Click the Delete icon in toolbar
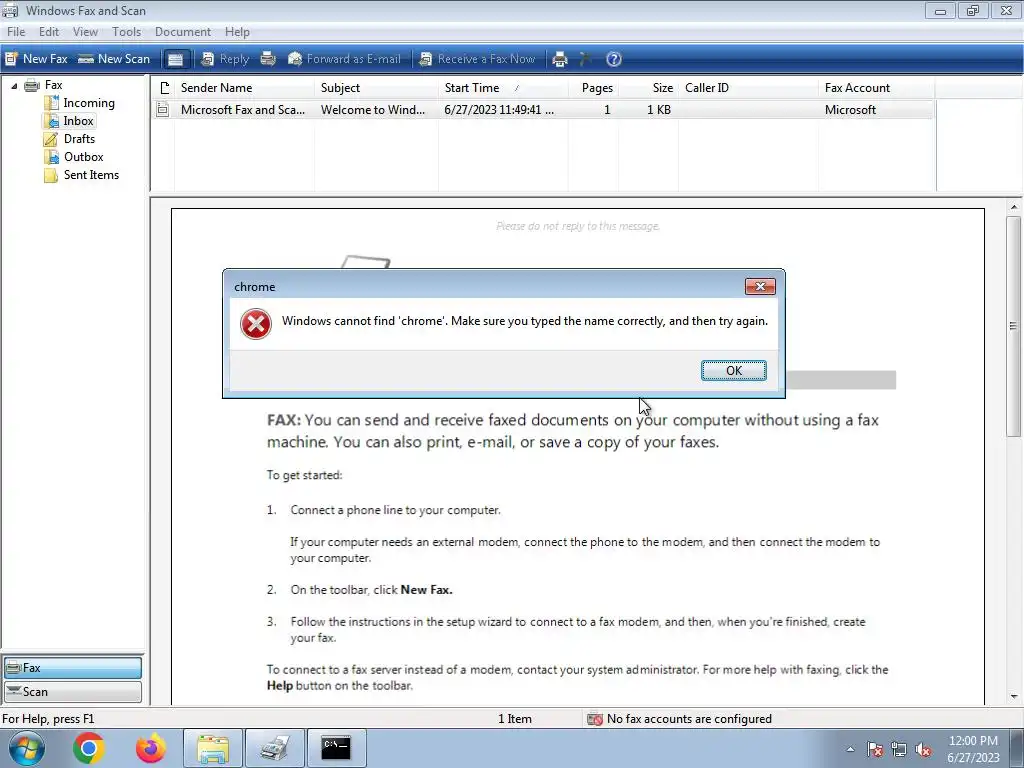The height and width of the screenshot is (768, 1024). pyautogui.click(x=586, y=59)
